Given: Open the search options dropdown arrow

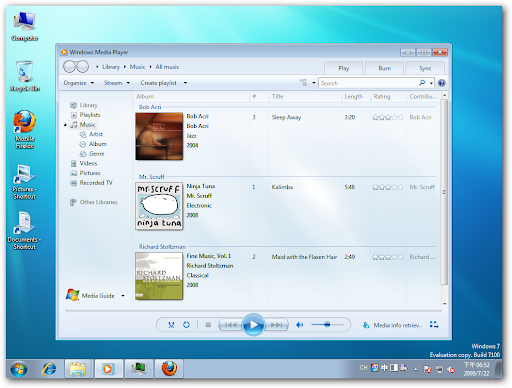Looking at the screenshot, I should tap(431, 83).
